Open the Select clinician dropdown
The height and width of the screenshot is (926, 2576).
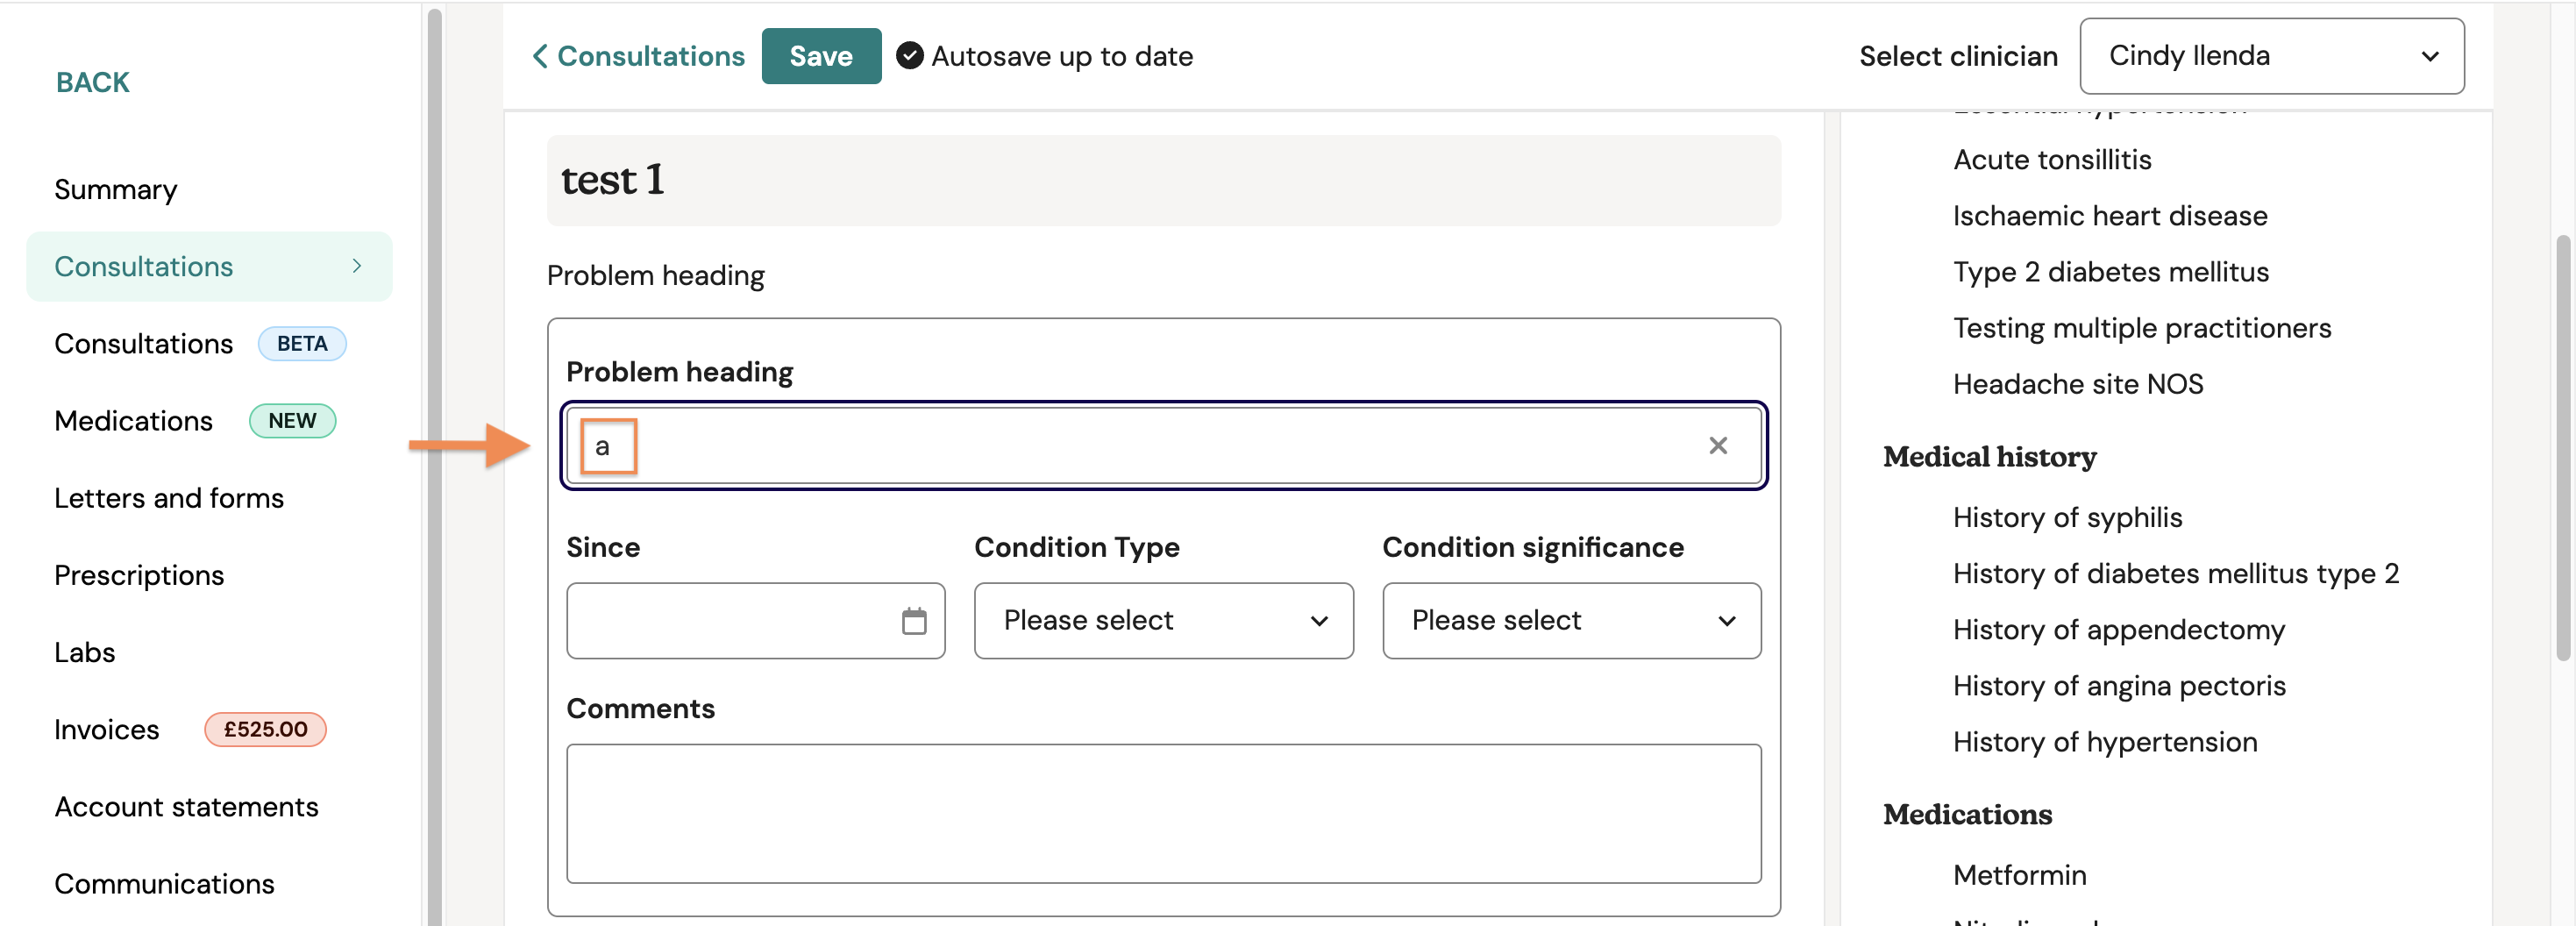[x=2271, y=56]
